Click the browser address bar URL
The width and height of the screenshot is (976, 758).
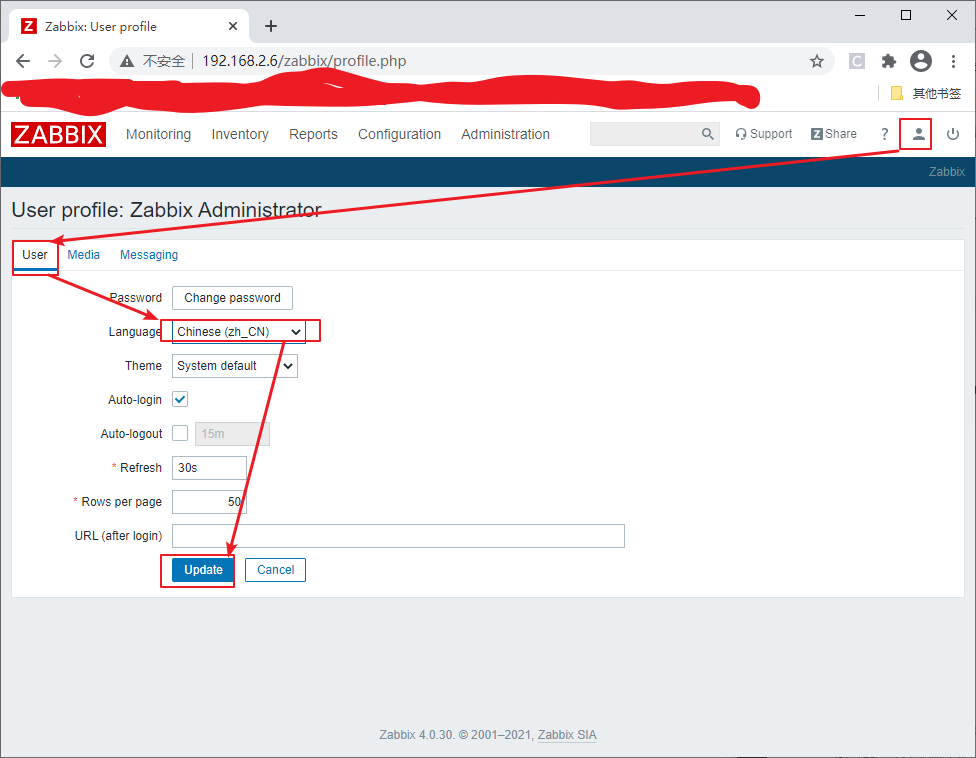[304, 61]
